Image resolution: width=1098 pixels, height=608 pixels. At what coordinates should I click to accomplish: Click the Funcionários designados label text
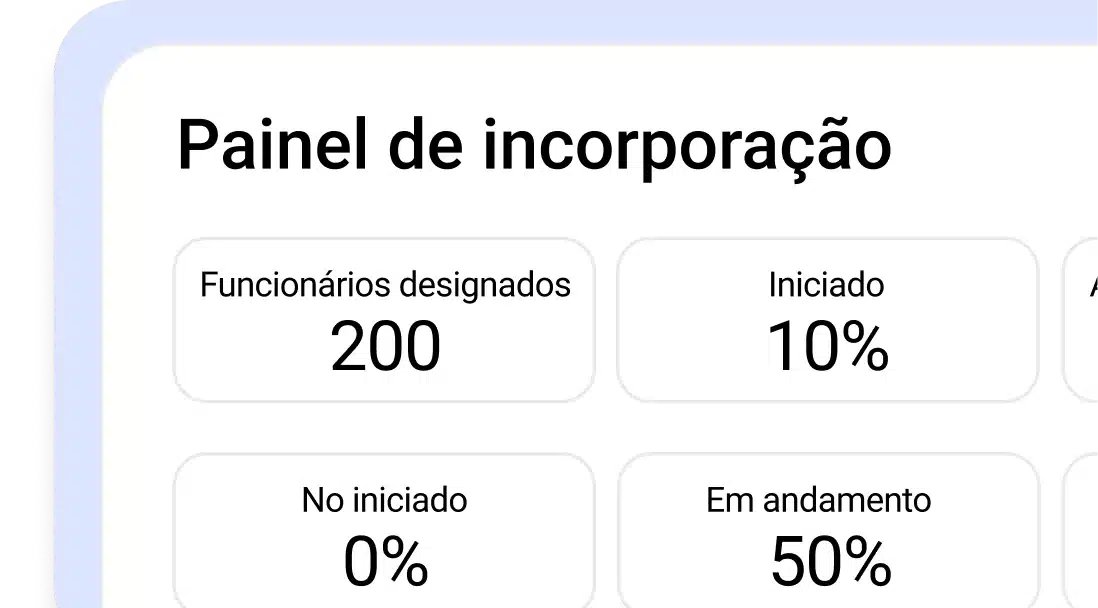pyautogui.click(x=386, y=285)
